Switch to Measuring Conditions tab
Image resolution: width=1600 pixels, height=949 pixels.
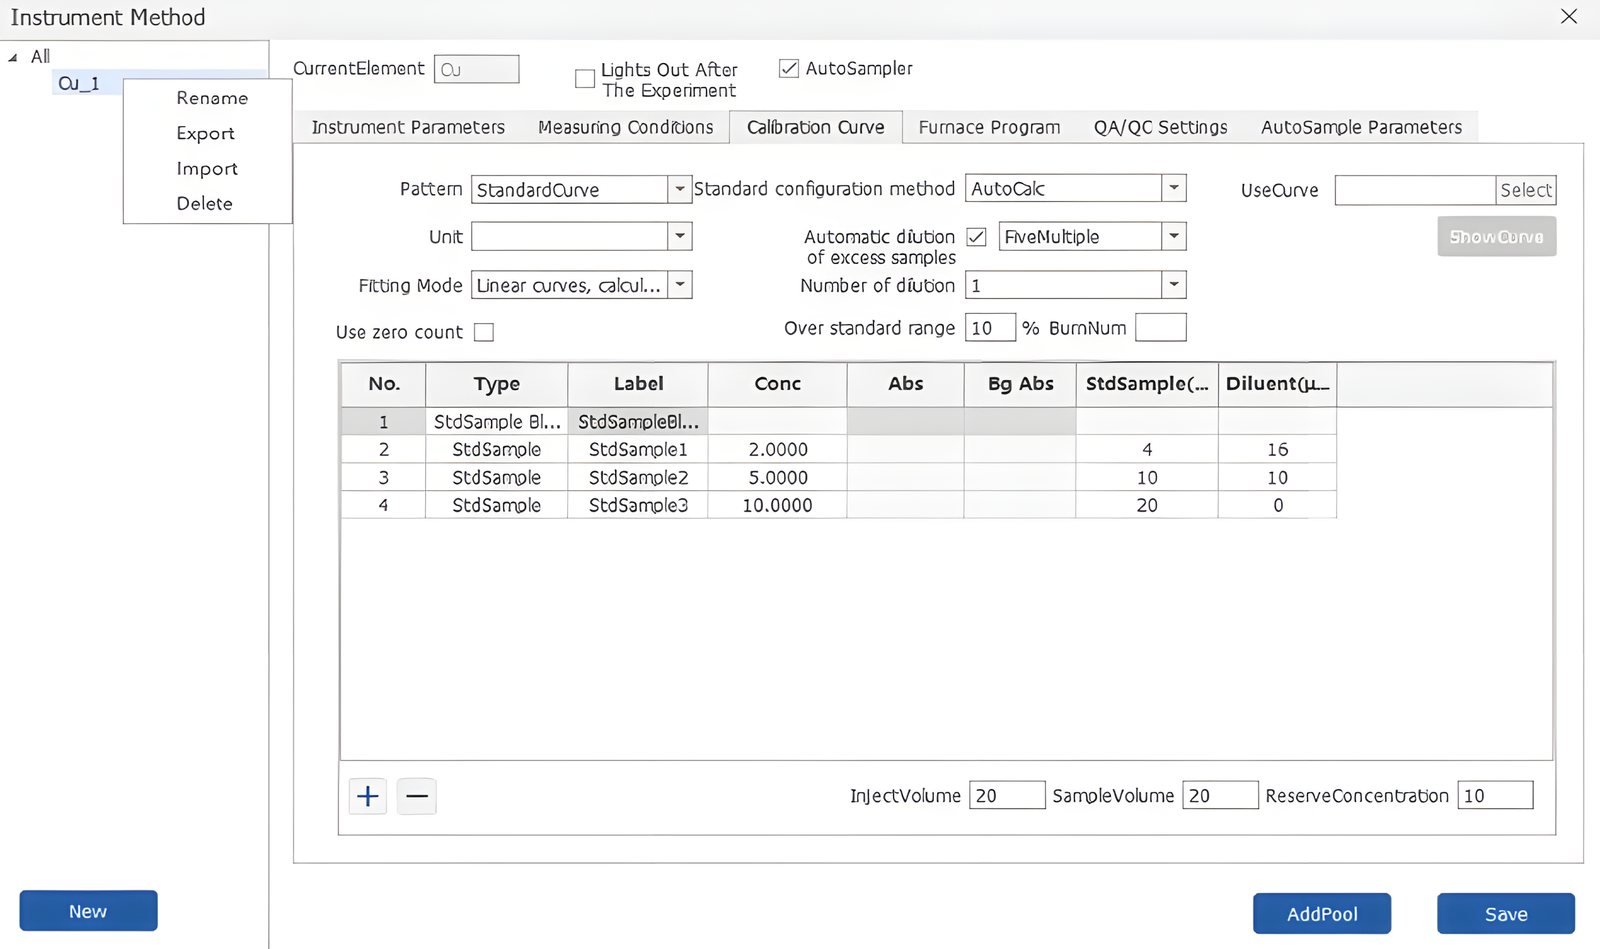(x=626, y=127)
